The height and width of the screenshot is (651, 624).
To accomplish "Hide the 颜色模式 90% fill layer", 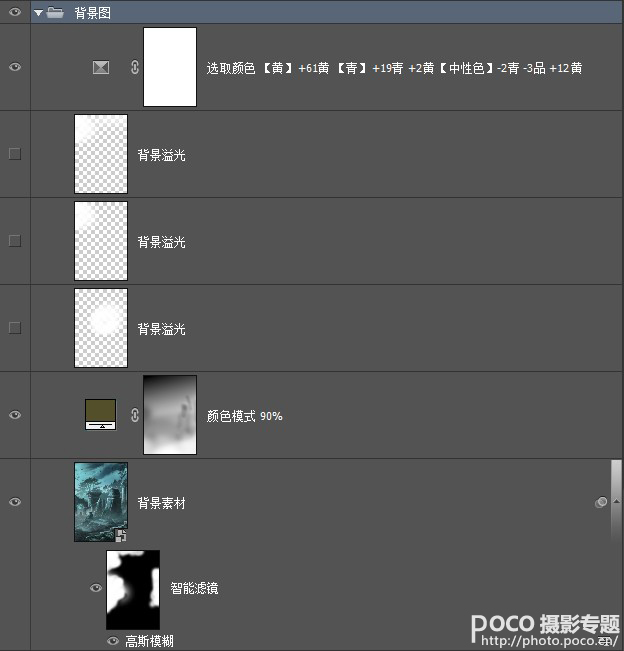I will coord(15,415).
